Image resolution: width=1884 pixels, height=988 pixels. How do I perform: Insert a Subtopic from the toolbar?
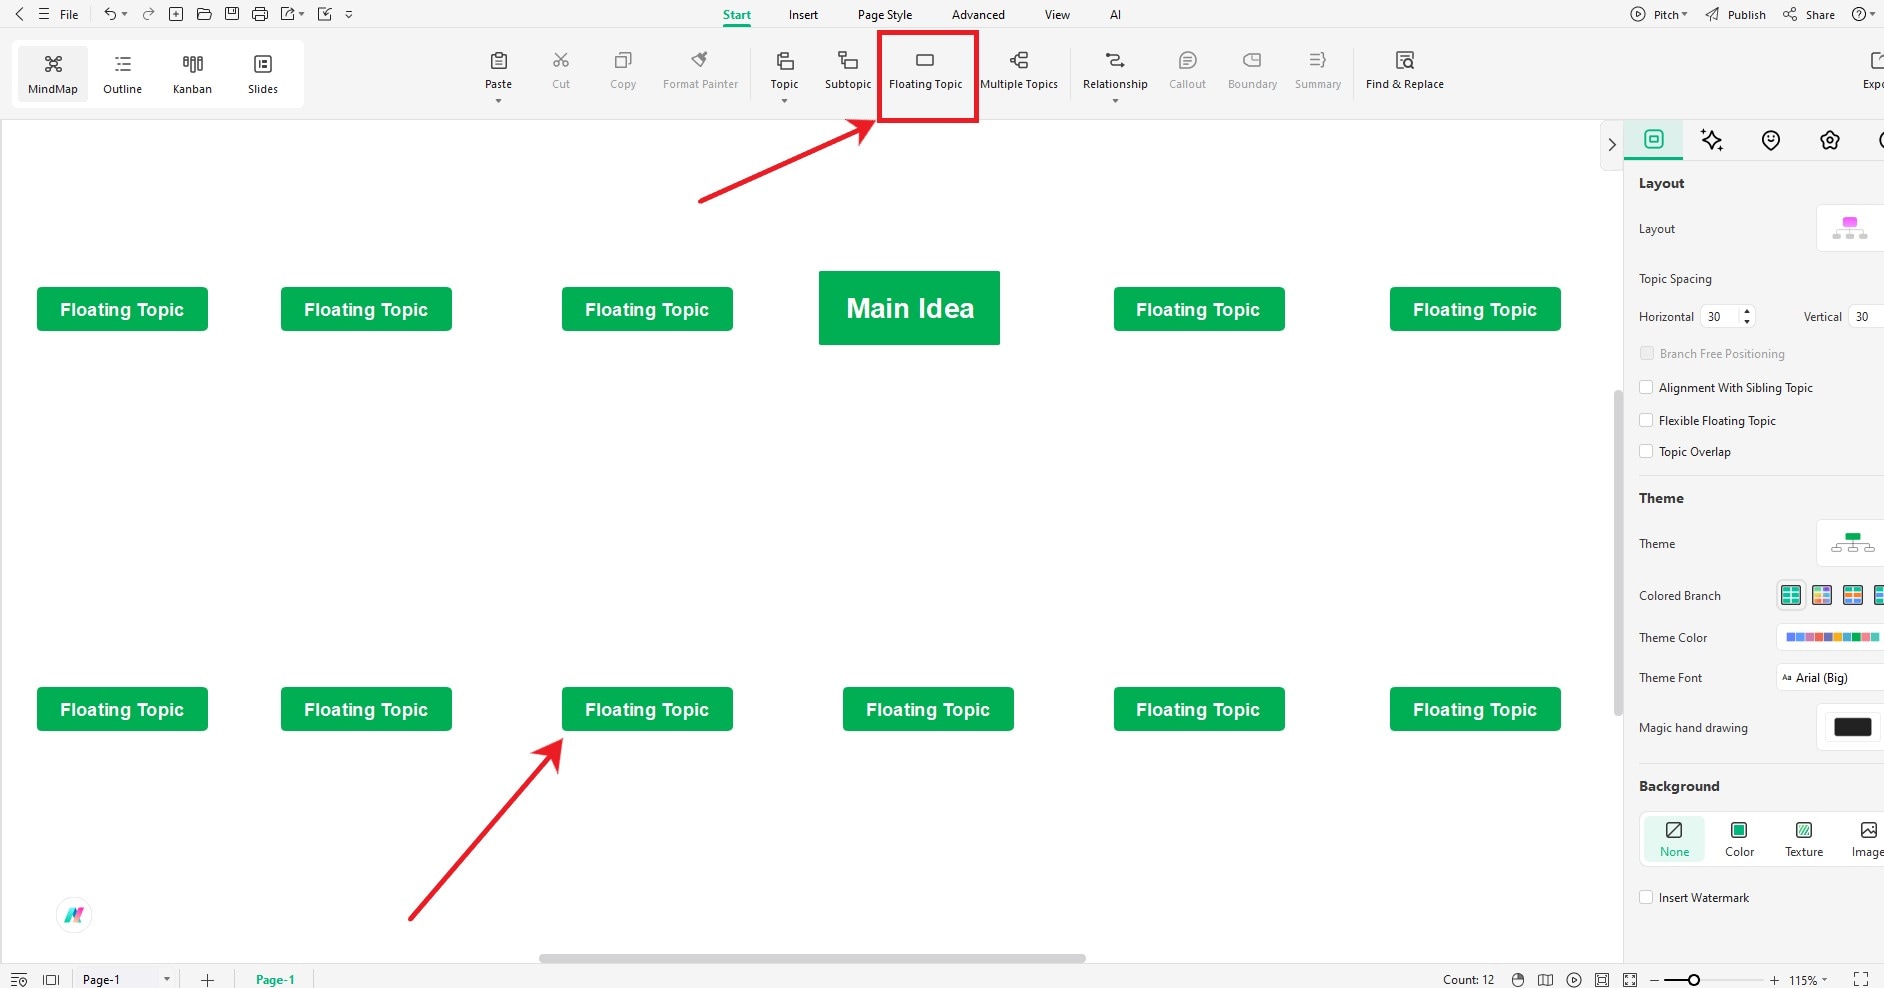(848, 71)
